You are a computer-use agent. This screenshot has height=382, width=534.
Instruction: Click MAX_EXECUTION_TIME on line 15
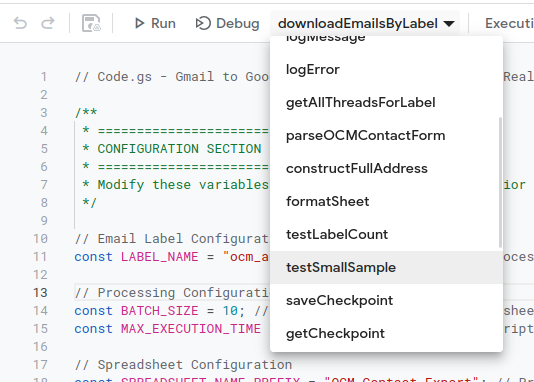(191, 329)
